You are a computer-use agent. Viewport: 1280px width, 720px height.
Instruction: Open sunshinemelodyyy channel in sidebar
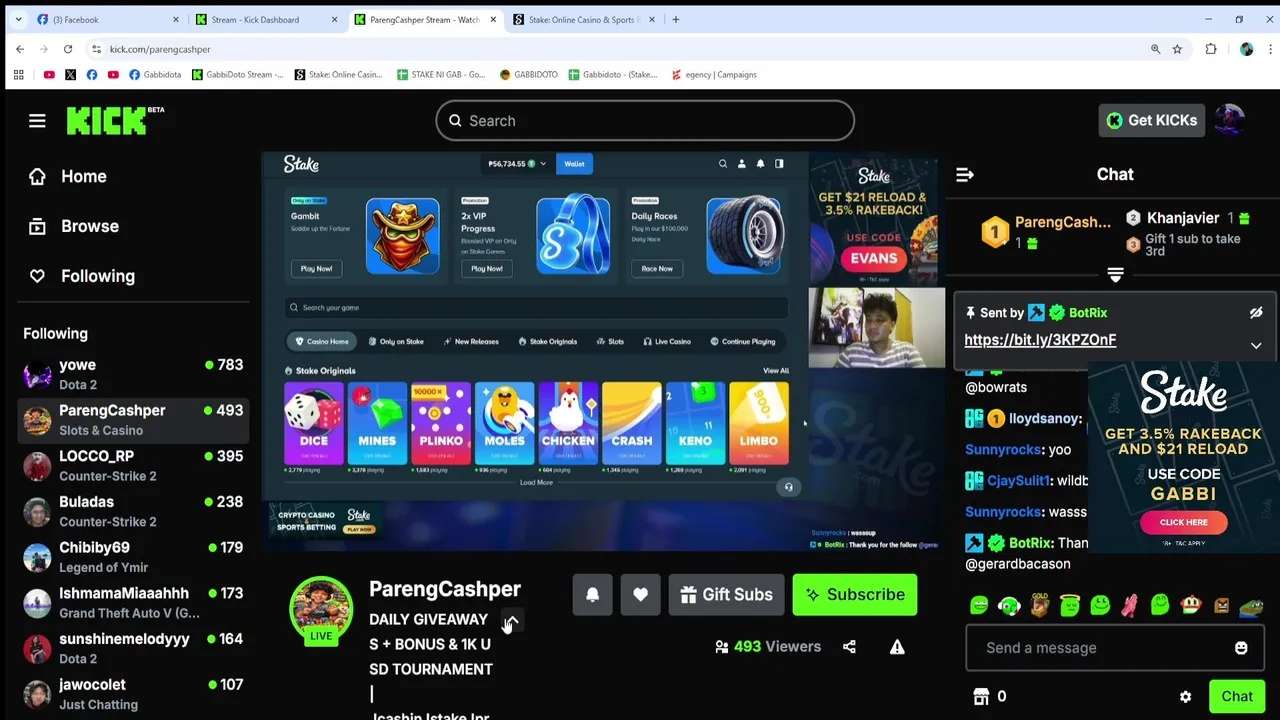(x=133, y=648)
